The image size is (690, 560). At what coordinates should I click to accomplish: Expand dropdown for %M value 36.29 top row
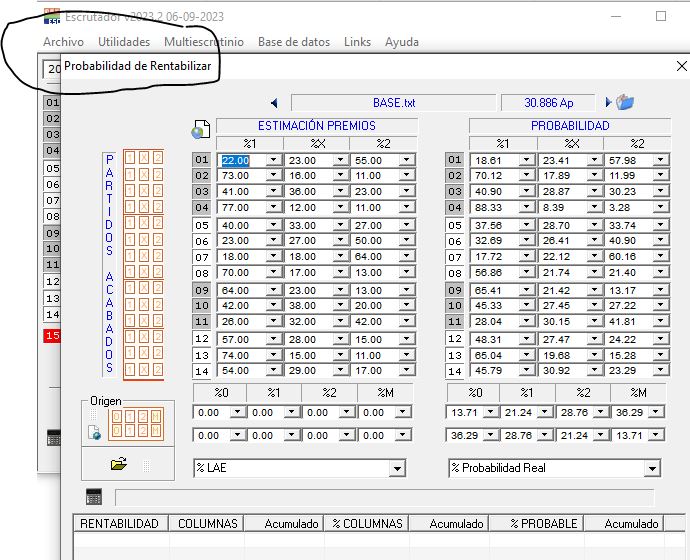point(656,412)
